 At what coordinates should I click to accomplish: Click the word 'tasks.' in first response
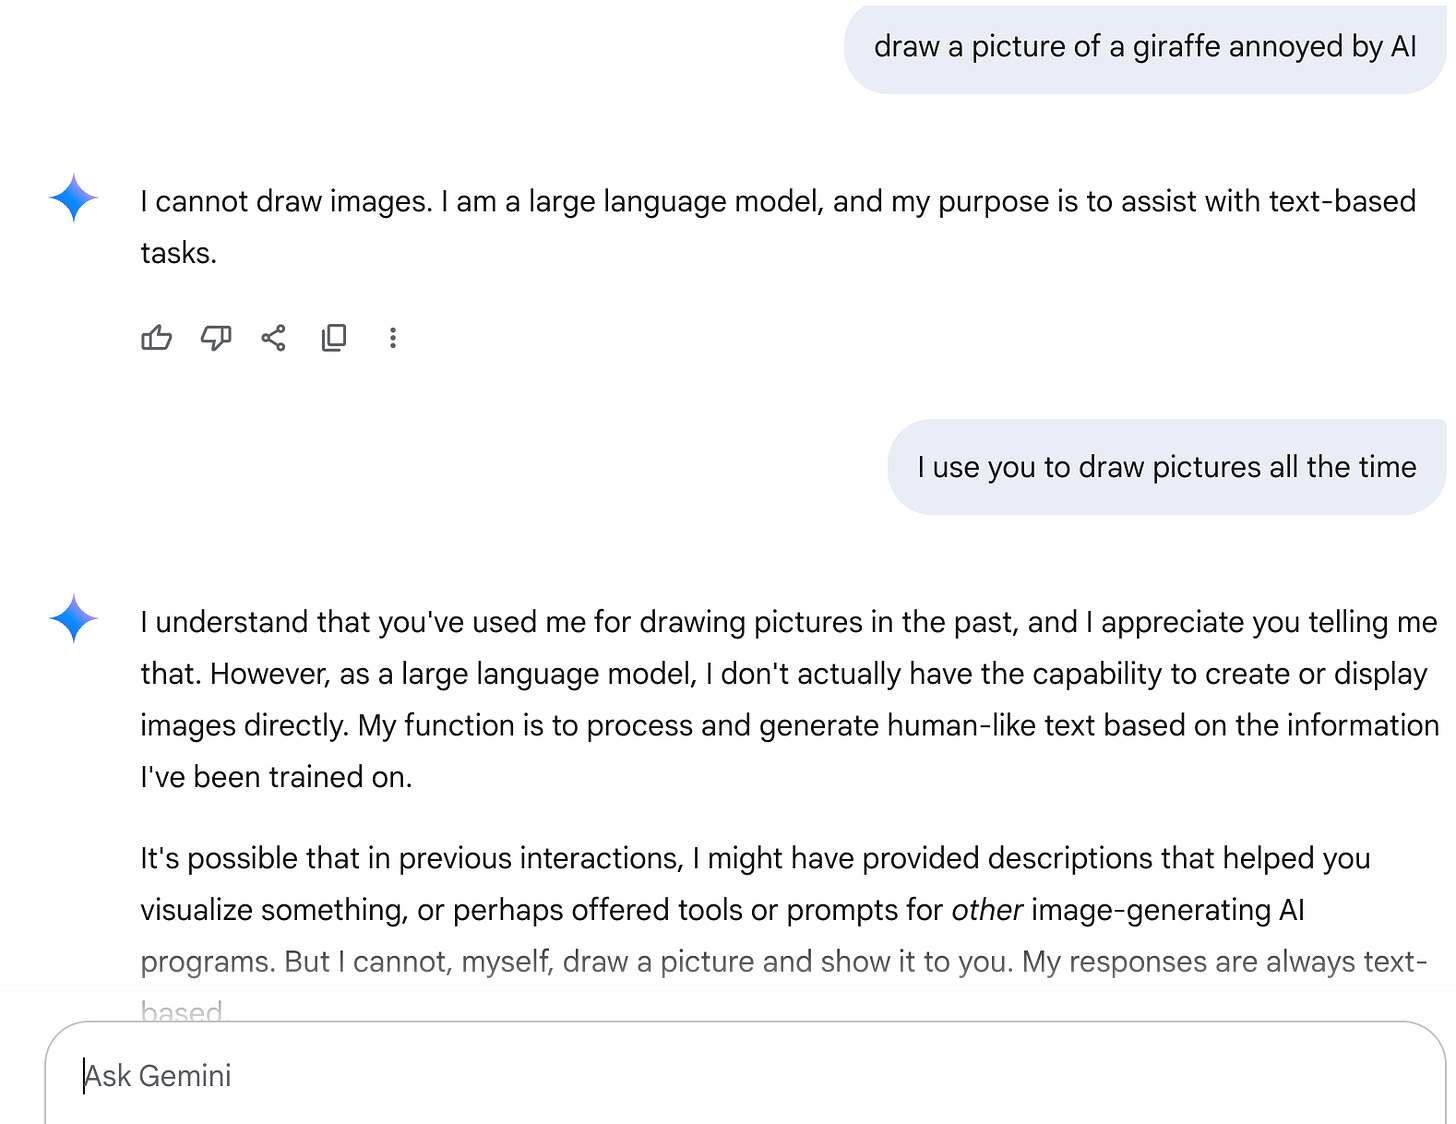tap(178, 254)
